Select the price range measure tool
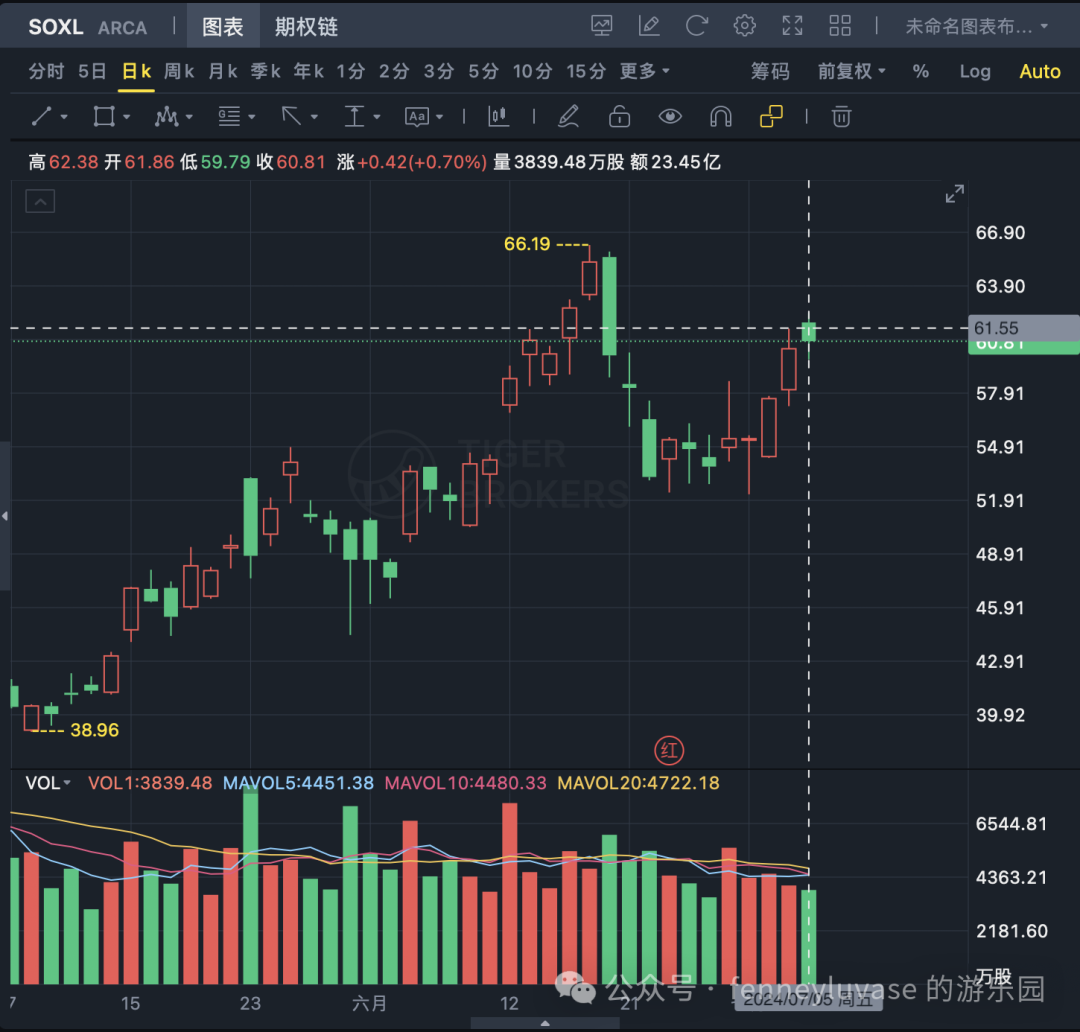 pyautogui.click(x=354, y=116)
